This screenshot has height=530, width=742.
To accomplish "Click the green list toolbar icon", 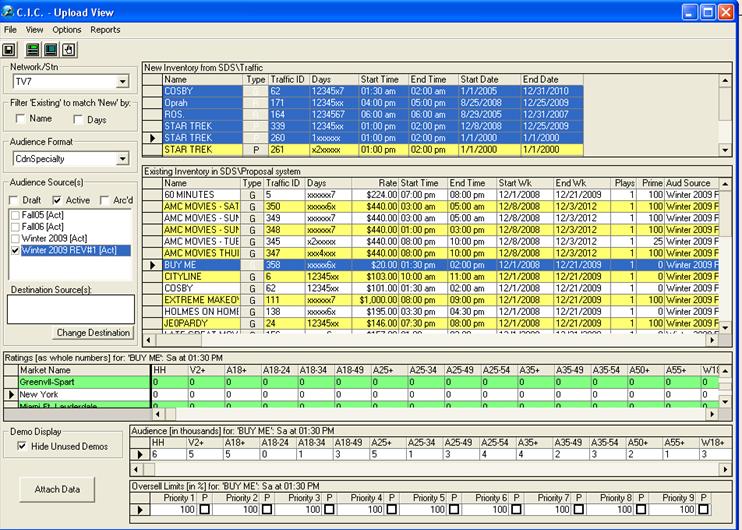I will [32, 48].
